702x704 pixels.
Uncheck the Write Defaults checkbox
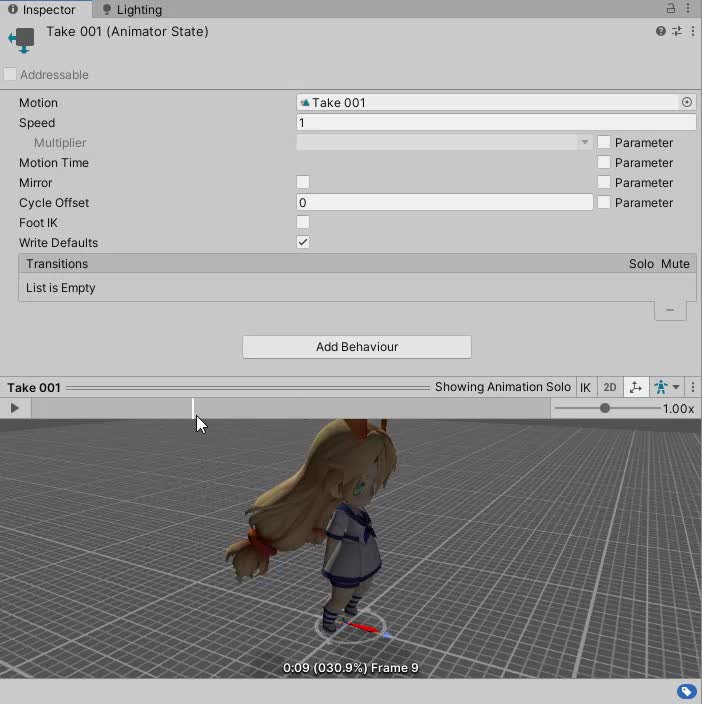click(303, 242)
